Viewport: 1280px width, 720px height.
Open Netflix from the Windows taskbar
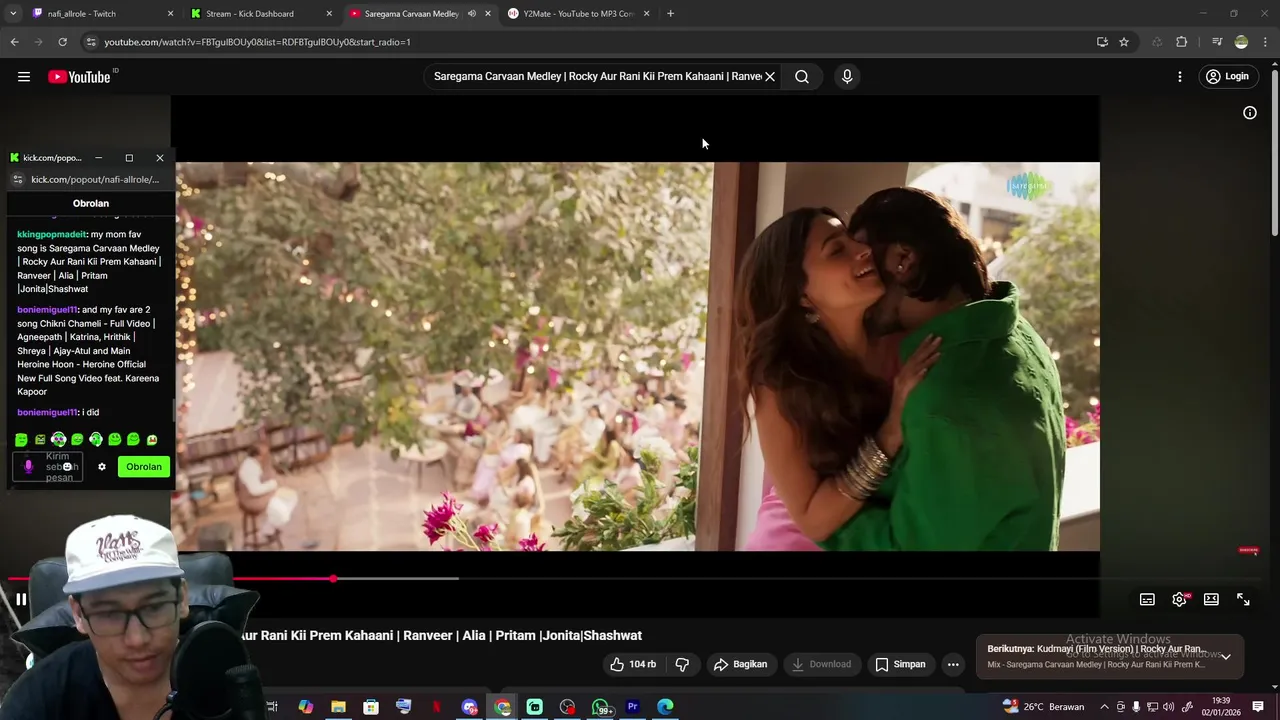(436, 707)
